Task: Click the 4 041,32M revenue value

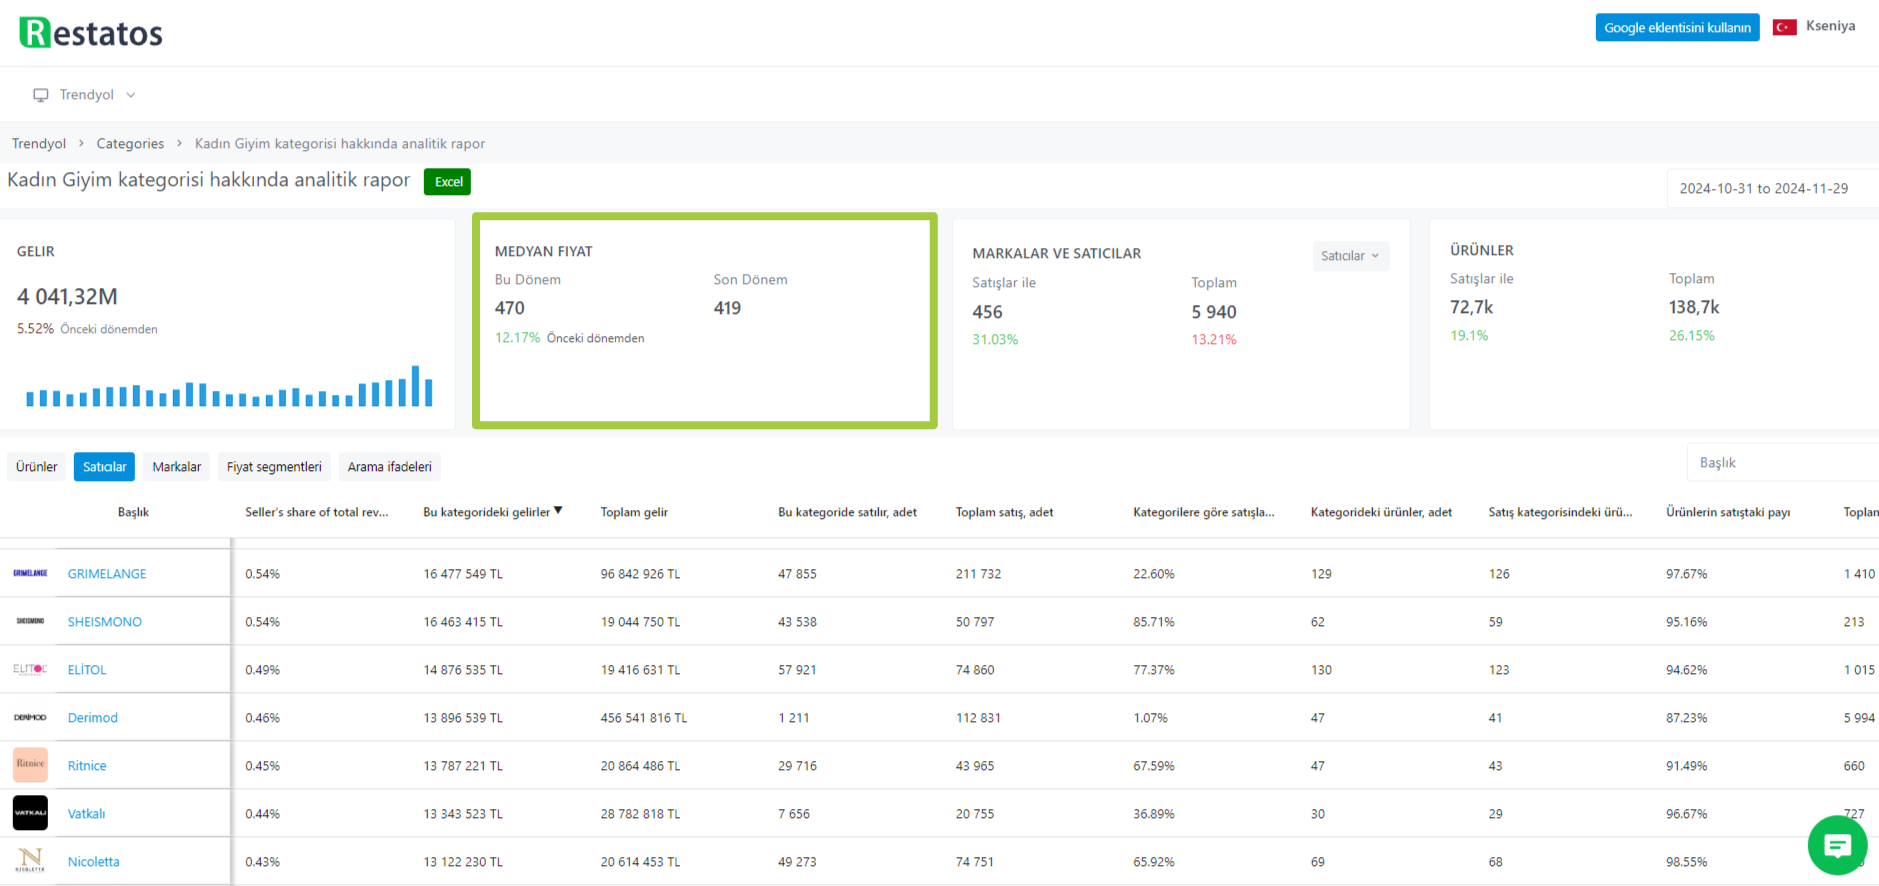Action: pos(67,297)
